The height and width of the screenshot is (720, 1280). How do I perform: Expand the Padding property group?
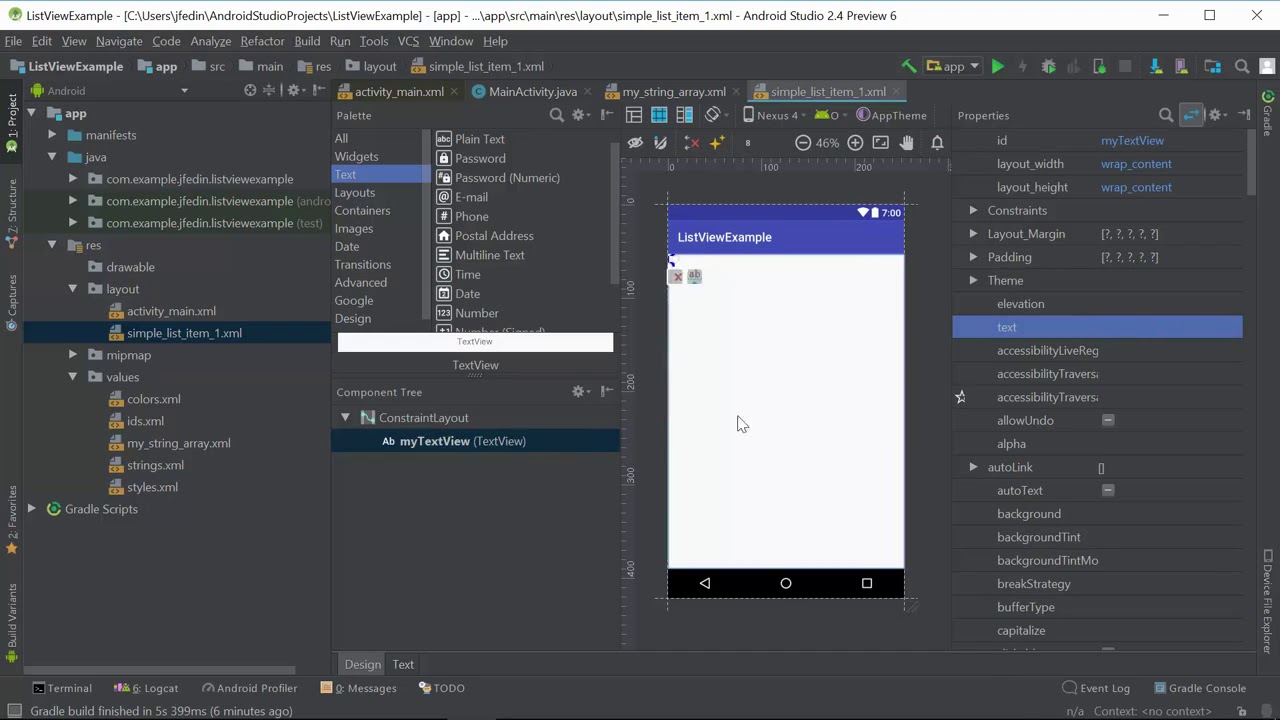(x=973, y=257)
